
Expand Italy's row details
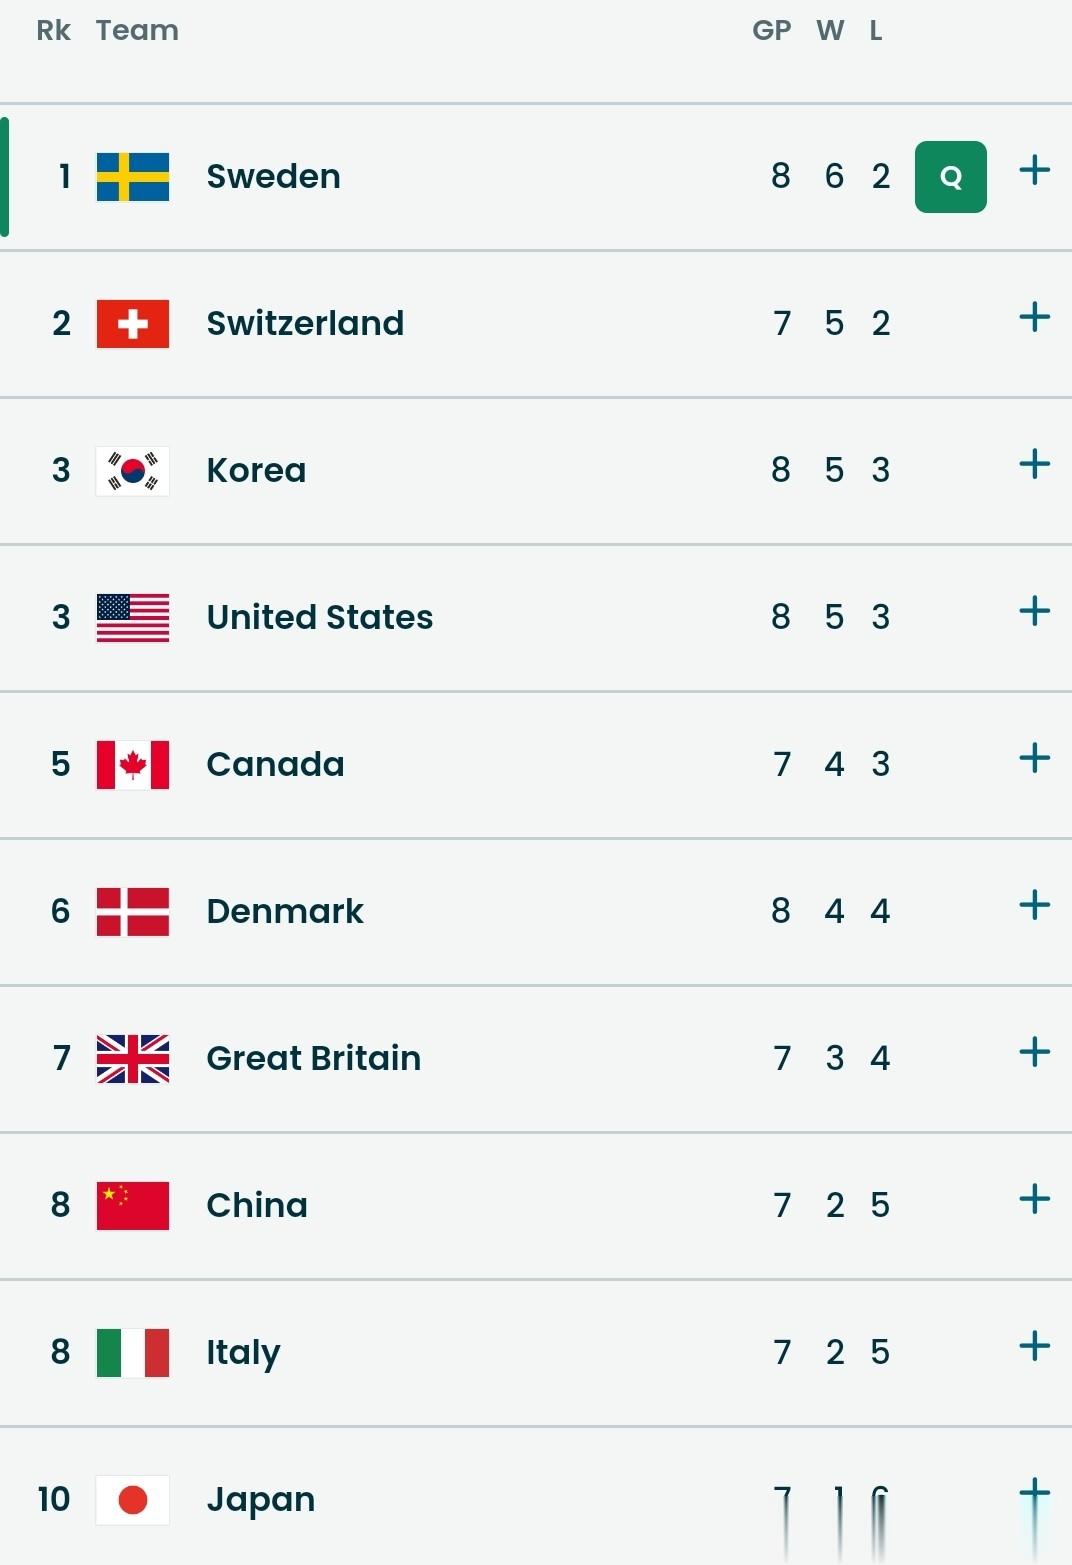tap(1034, 1346)
